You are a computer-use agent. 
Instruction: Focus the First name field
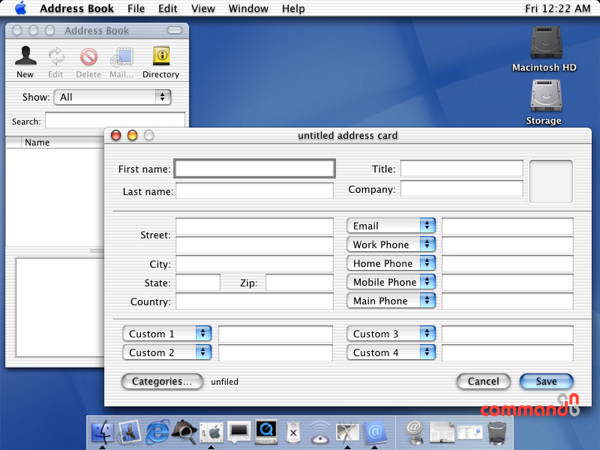pyautogui.click(x=255, y=169)
